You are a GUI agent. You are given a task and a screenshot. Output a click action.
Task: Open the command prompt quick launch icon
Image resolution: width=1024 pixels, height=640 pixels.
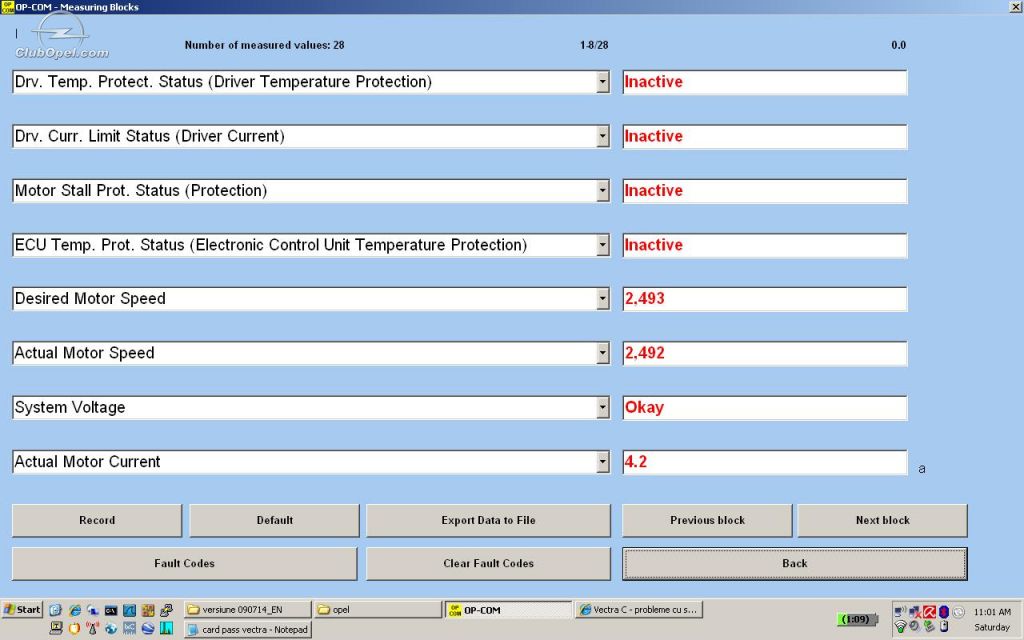coord(111,610)
